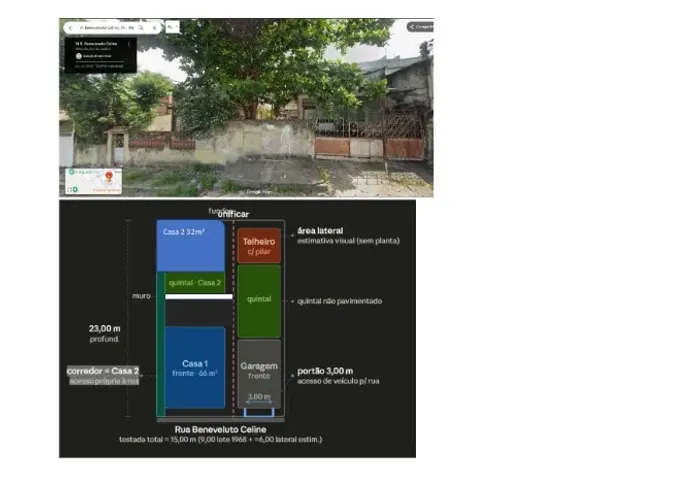Click the white square button beside the search box
This screenshot has width=700, height=495.
(x=172, y=27)
